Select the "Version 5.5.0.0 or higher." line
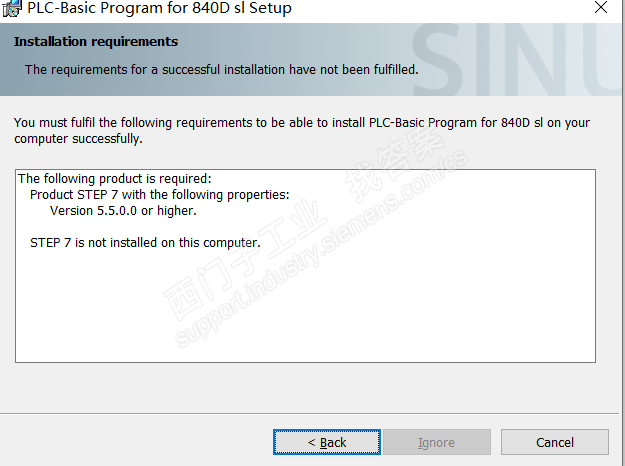 click(123, 211)
